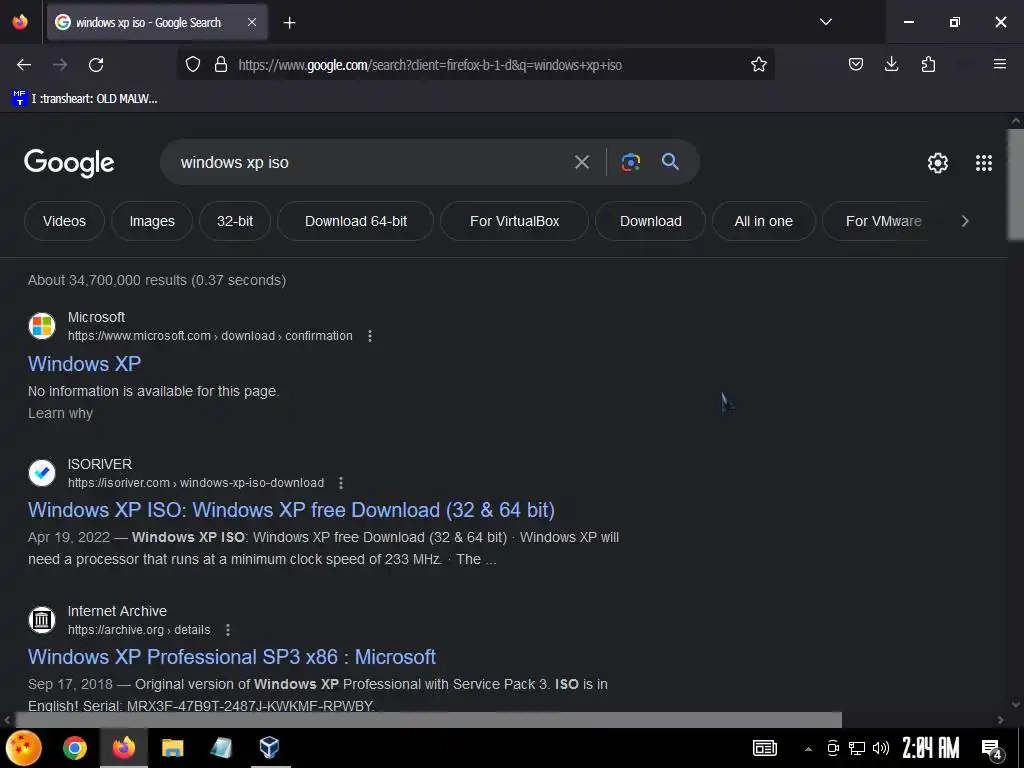Select the Videos filter chip
This screenshot has height=768, width=1024.
pos(64,221)
